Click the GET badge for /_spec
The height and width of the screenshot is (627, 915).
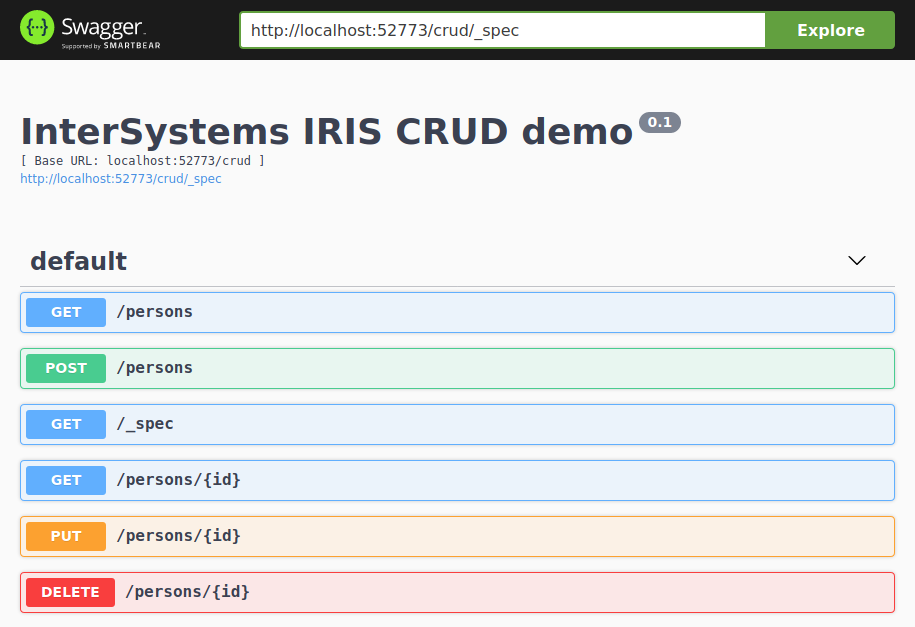[x=66, y=424]
